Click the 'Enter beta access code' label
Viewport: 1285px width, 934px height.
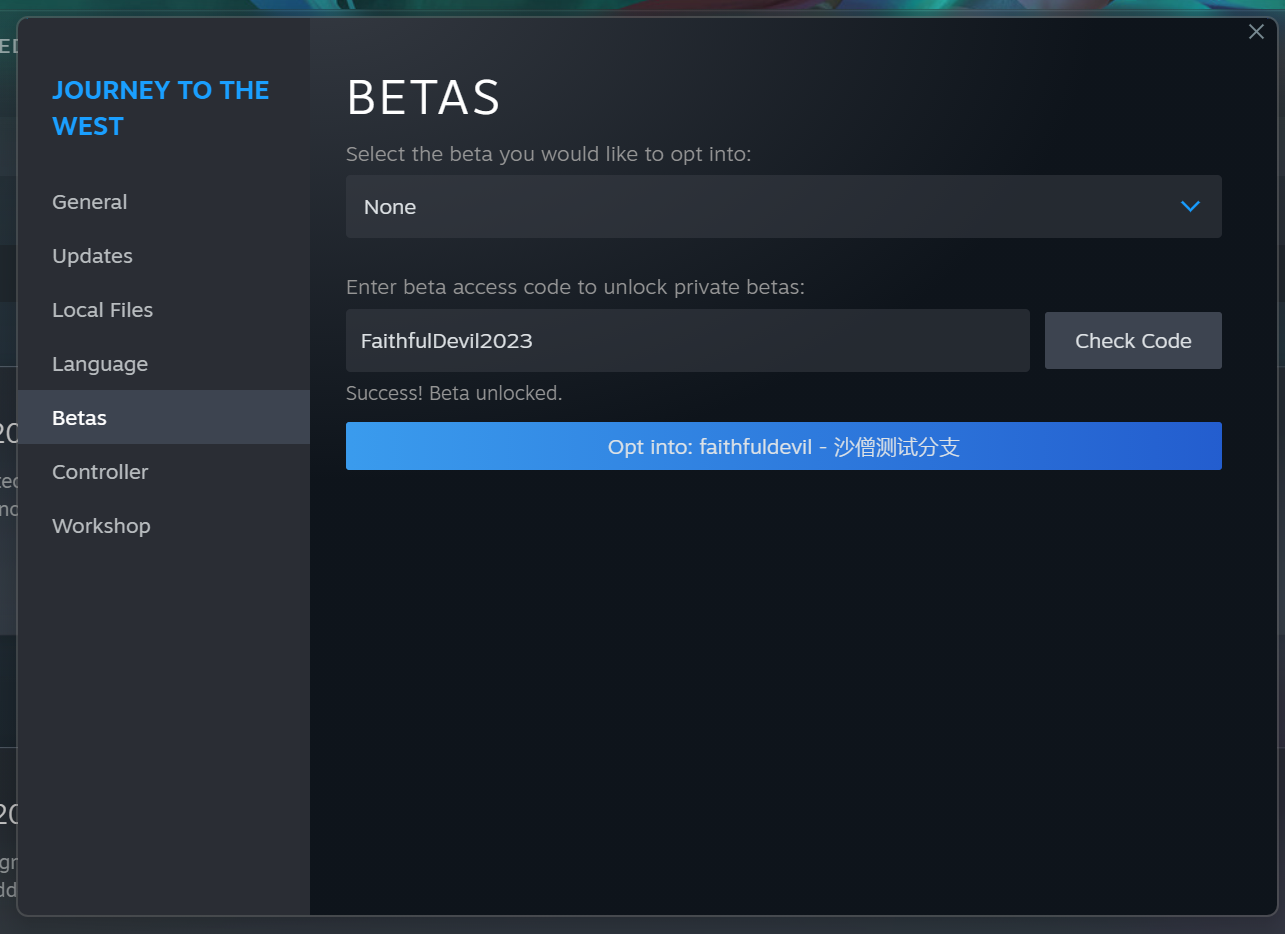575,288
